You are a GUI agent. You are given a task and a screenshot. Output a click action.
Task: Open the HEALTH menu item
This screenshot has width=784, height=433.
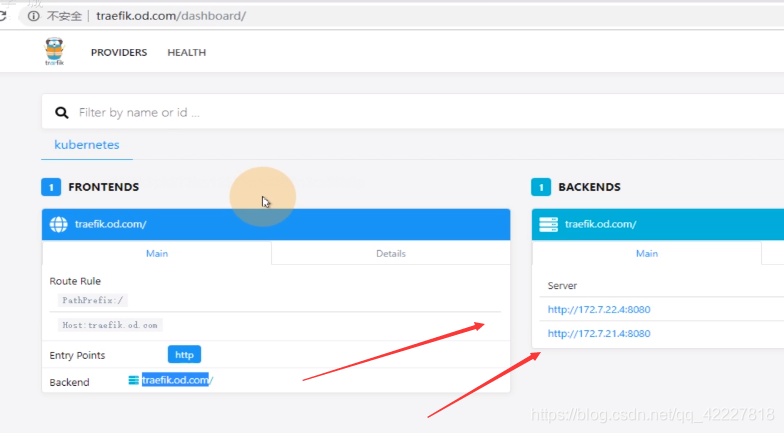coord(186,52)
